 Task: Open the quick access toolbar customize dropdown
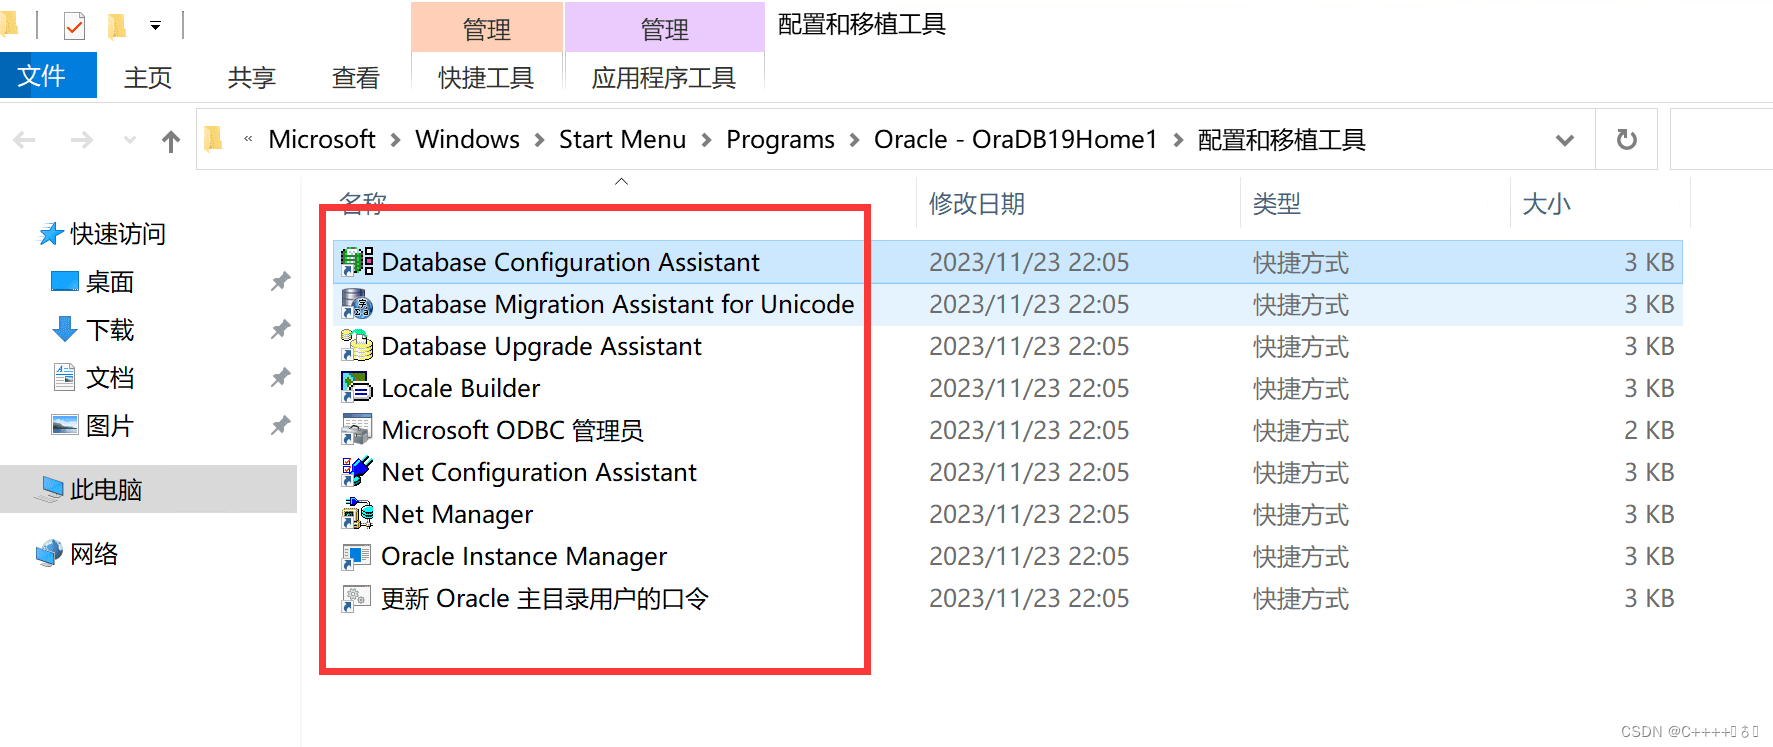(x=155, y=26)
